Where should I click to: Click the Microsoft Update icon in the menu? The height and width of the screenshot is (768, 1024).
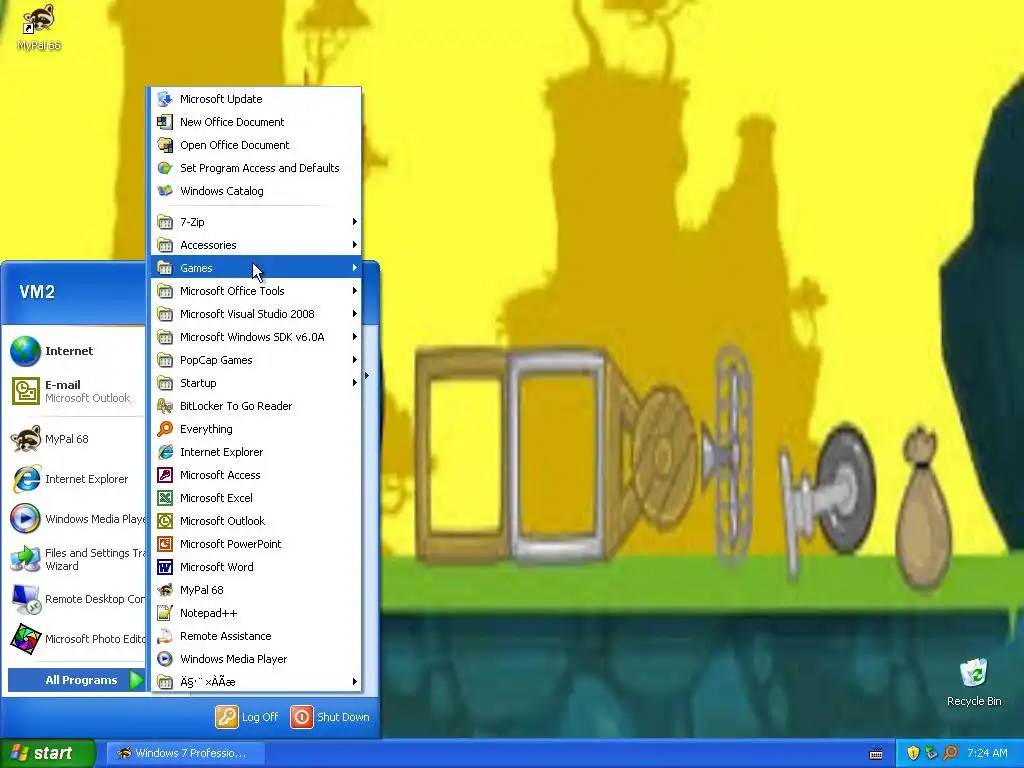[x=165, y=99]
